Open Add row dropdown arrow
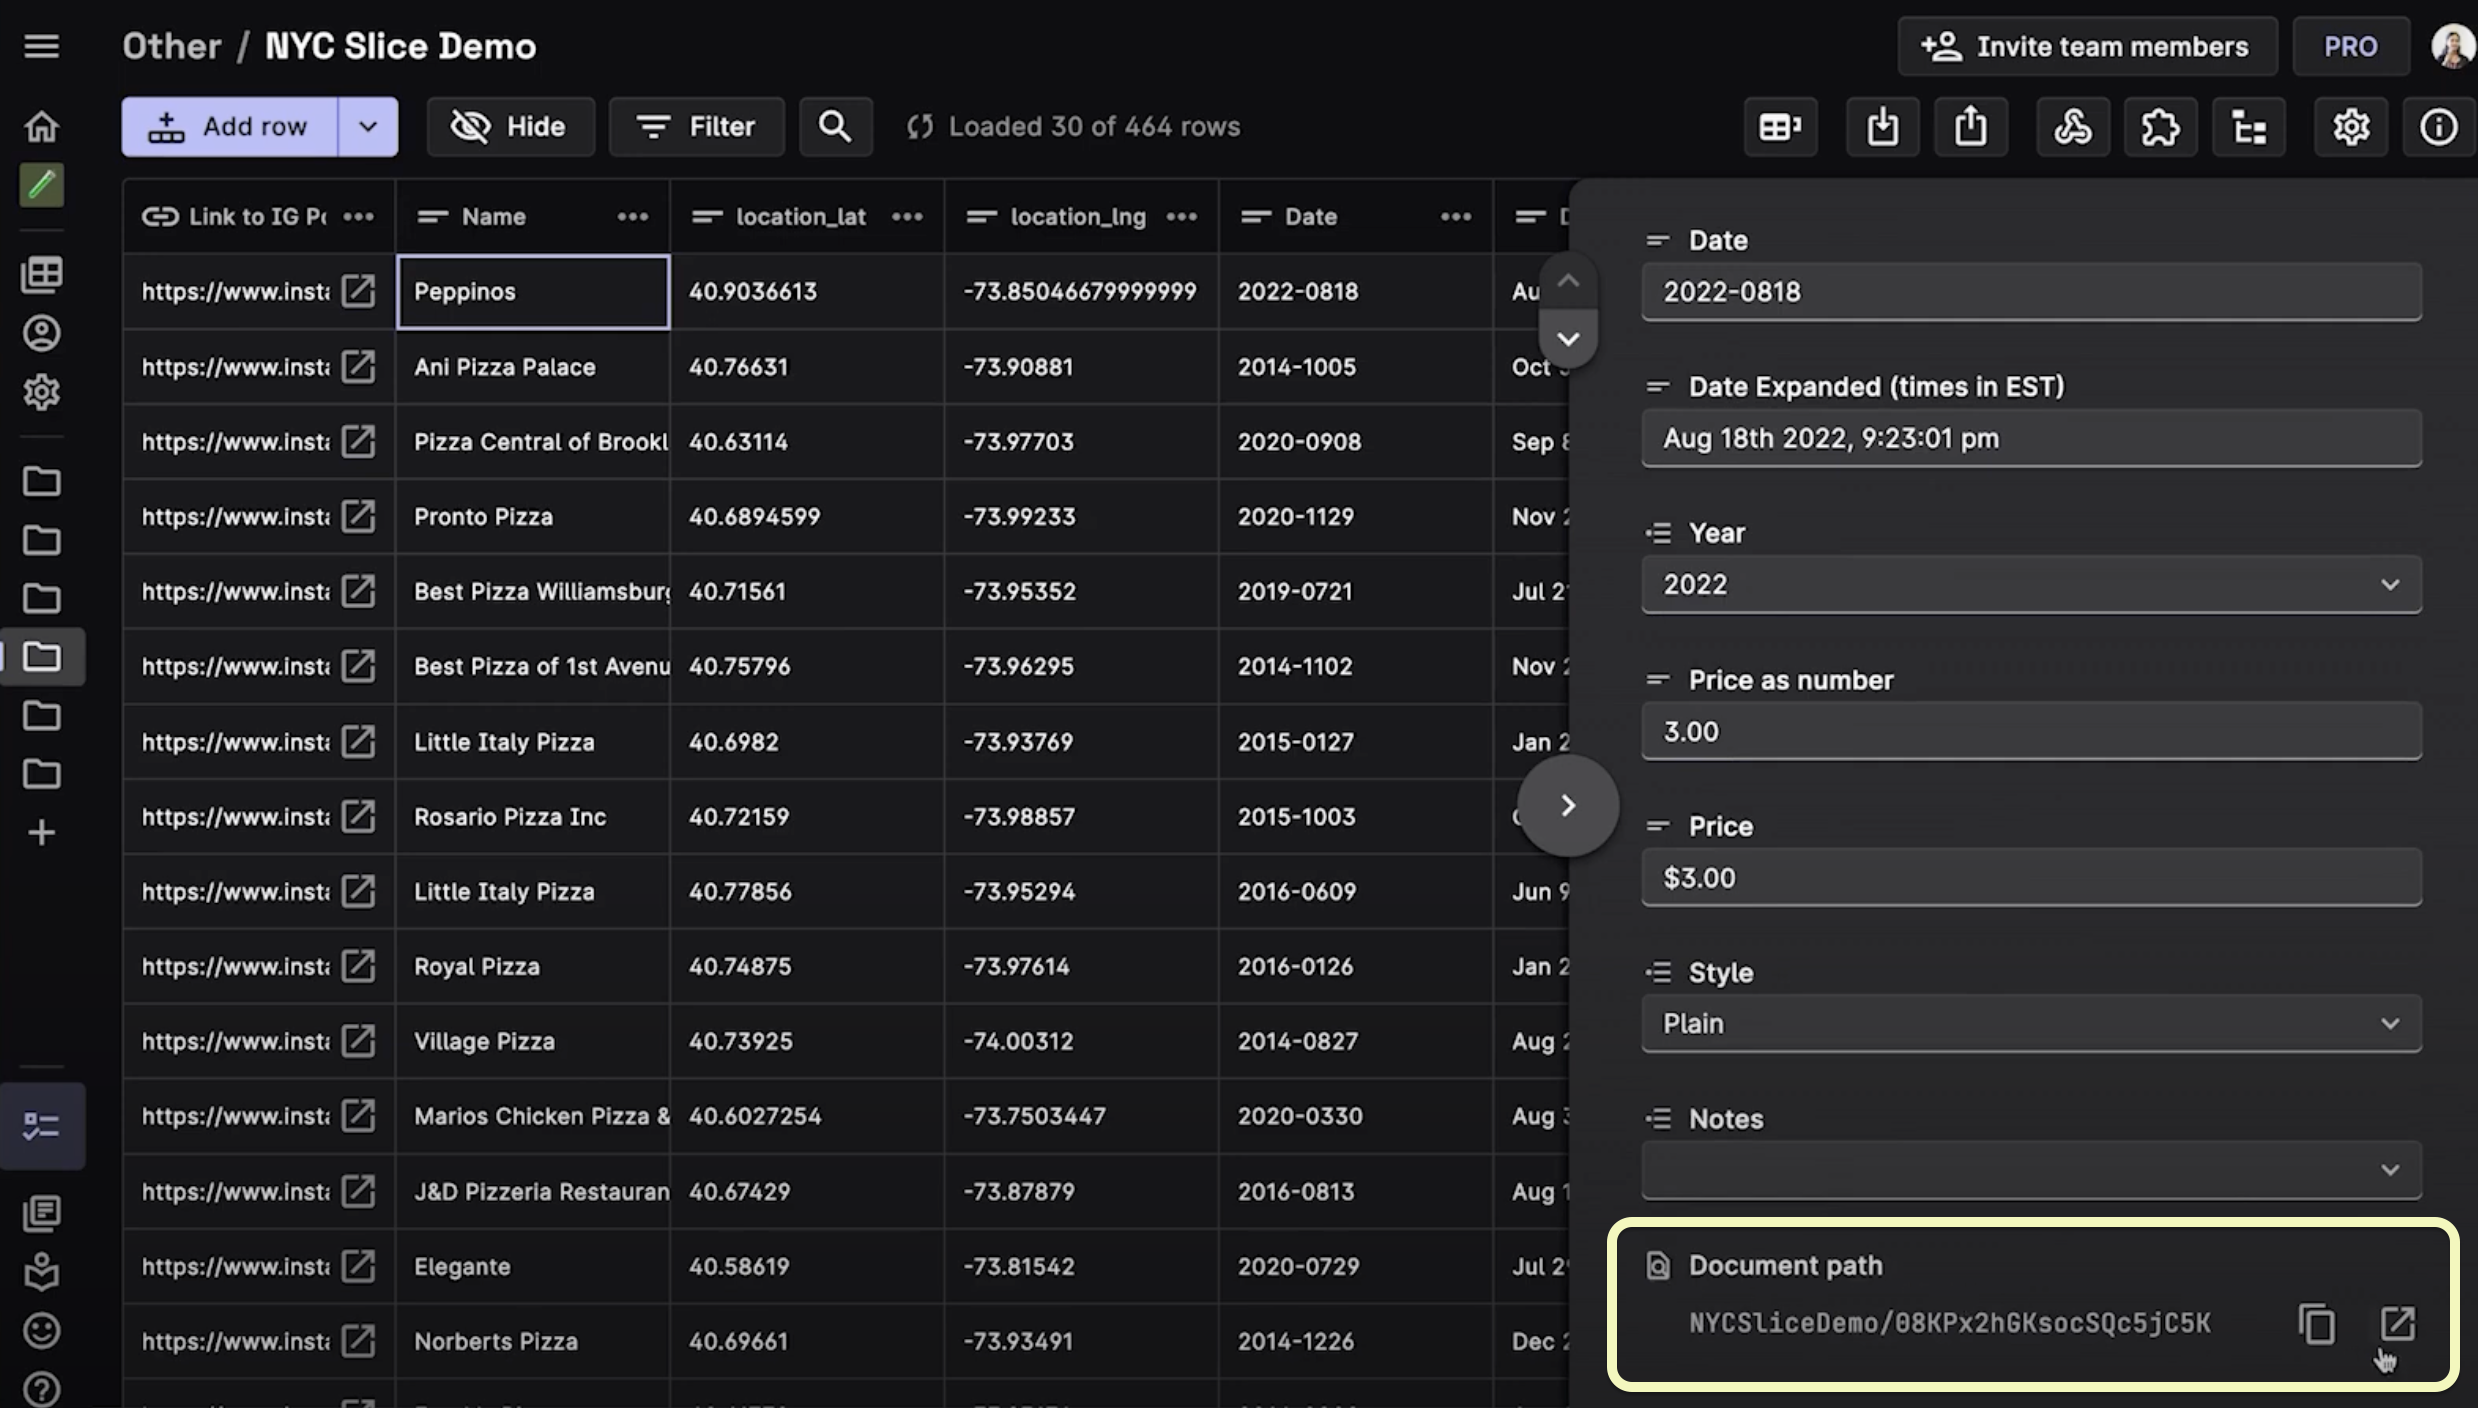This screenshot has width=2478, height=1408. point(367,127)
